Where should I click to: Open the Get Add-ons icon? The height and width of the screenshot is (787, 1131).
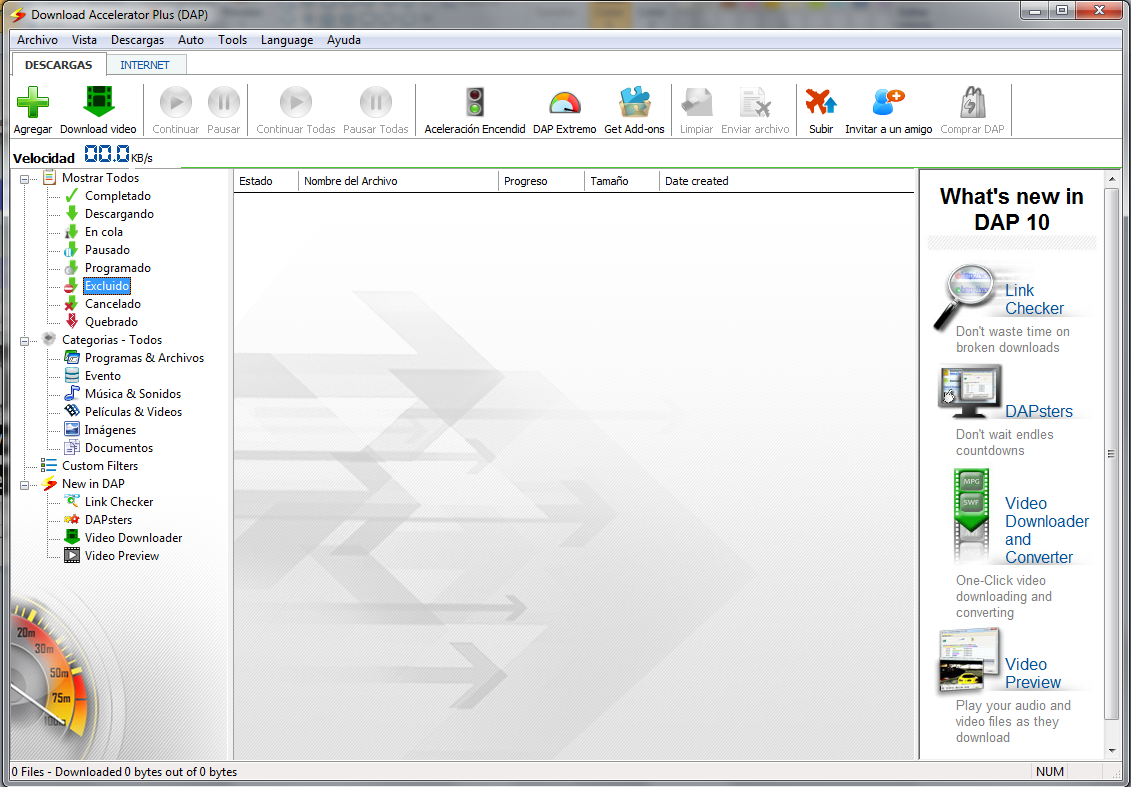click(634, 103)
